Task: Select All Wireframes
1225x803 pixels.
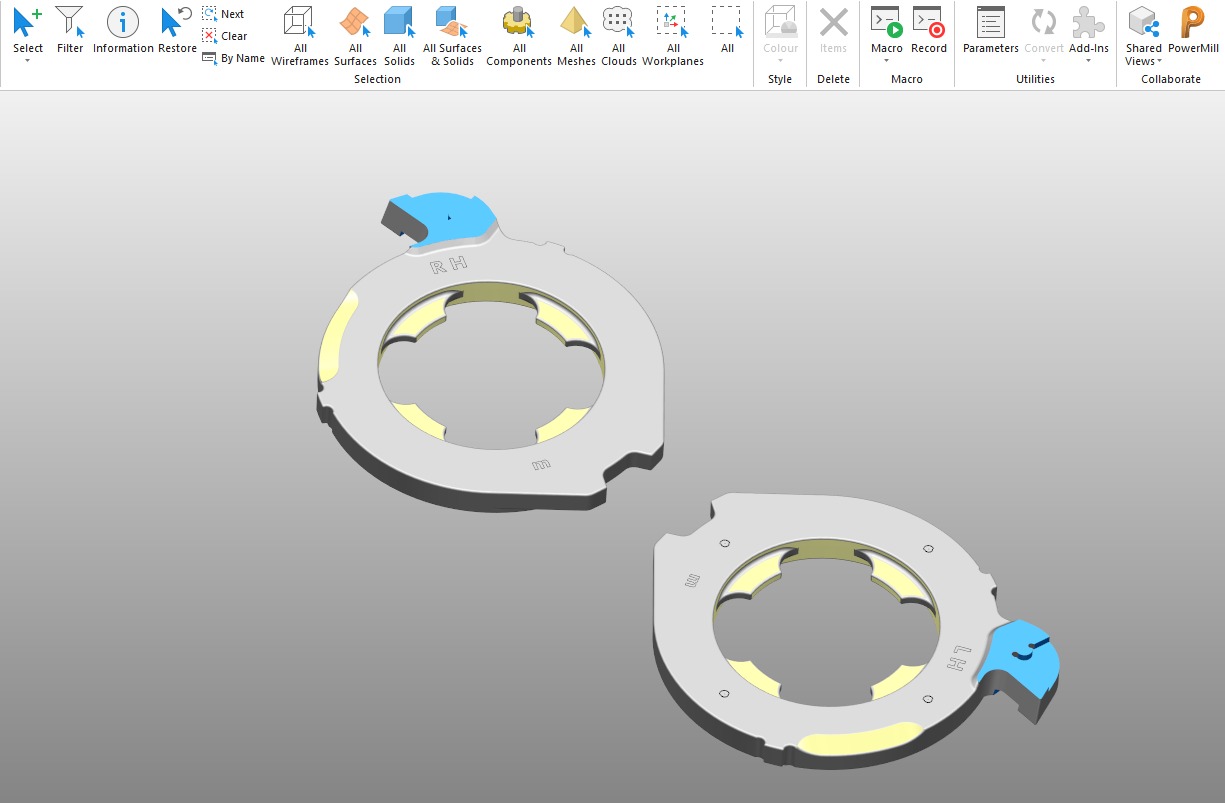Action: click(300, 35)
